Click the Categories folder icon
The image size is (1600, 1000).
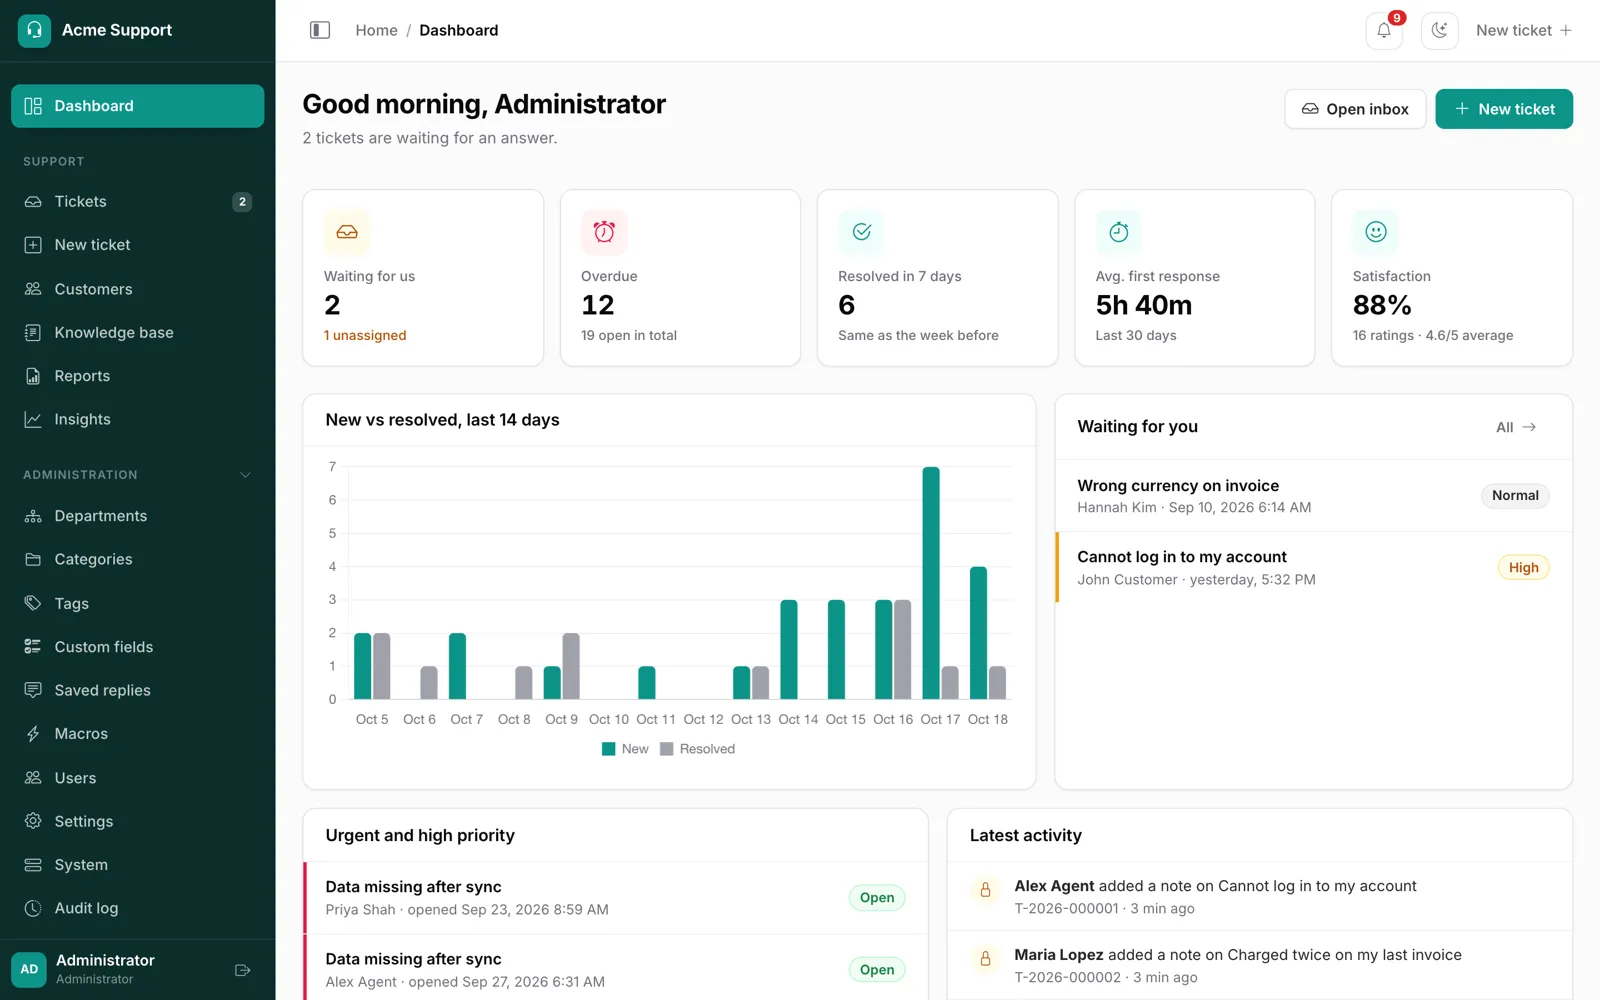tap(33, 559)
